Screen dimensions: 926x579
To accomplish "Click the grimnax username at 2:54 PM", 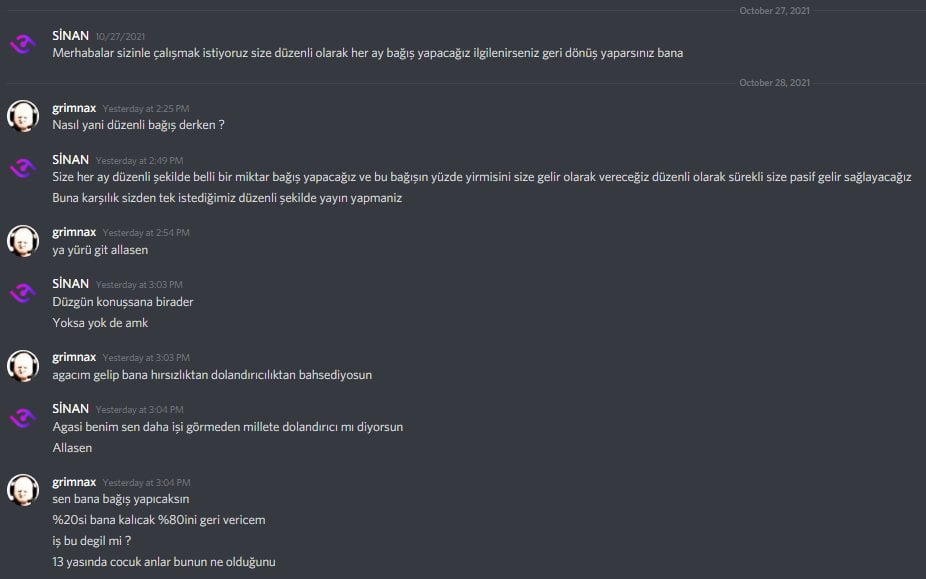I will pyautogui.click(x=74, y=232).
